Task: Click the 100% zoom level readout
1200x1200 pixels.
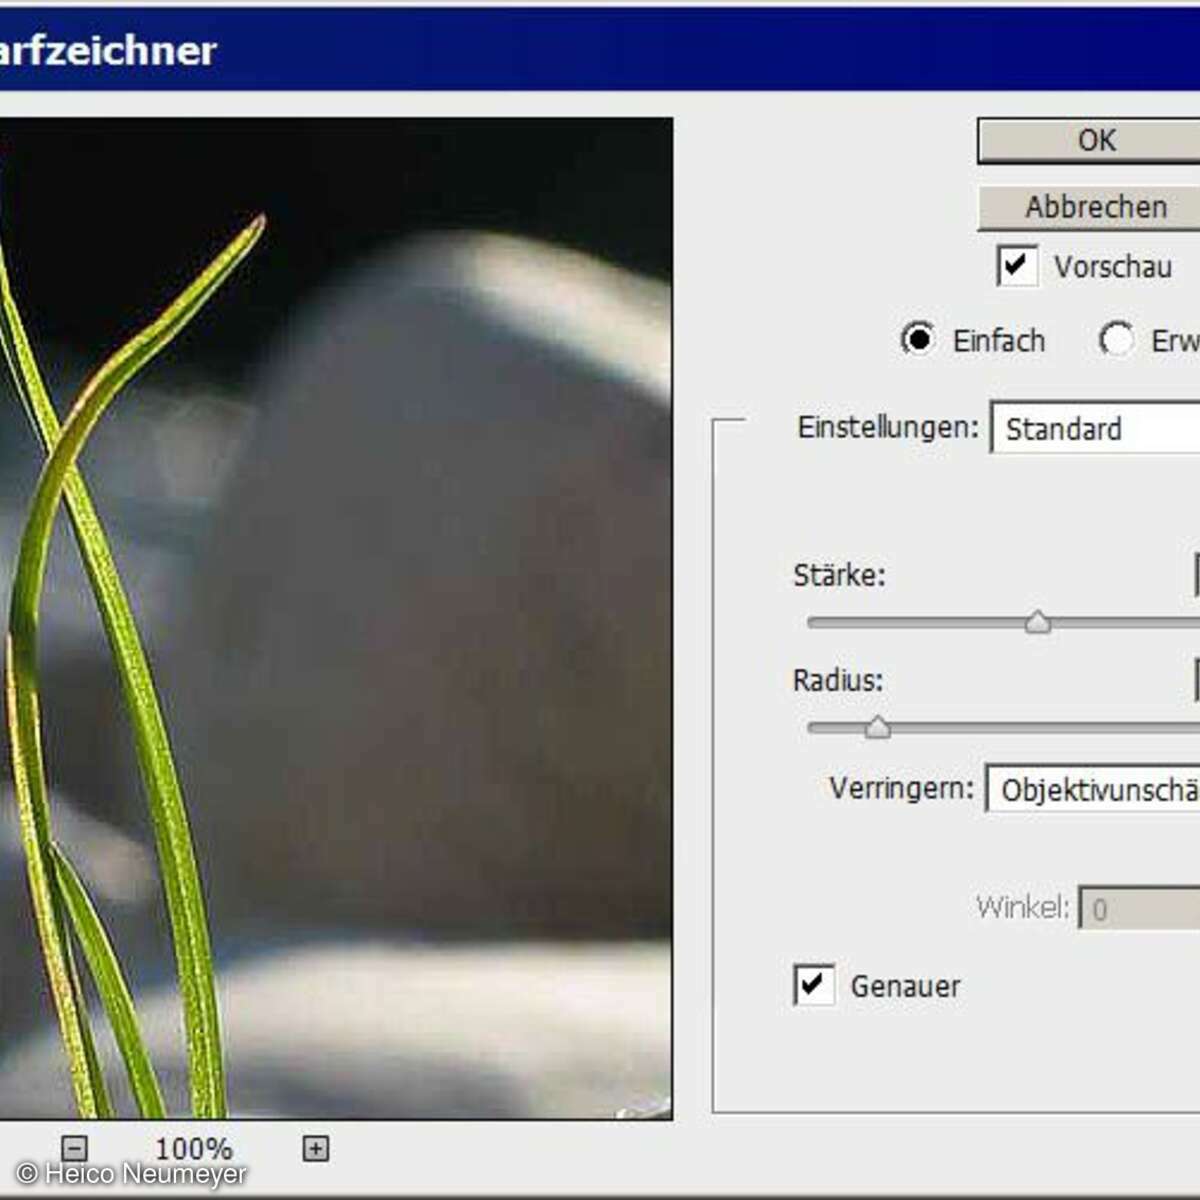Action: coord(194,1148)
